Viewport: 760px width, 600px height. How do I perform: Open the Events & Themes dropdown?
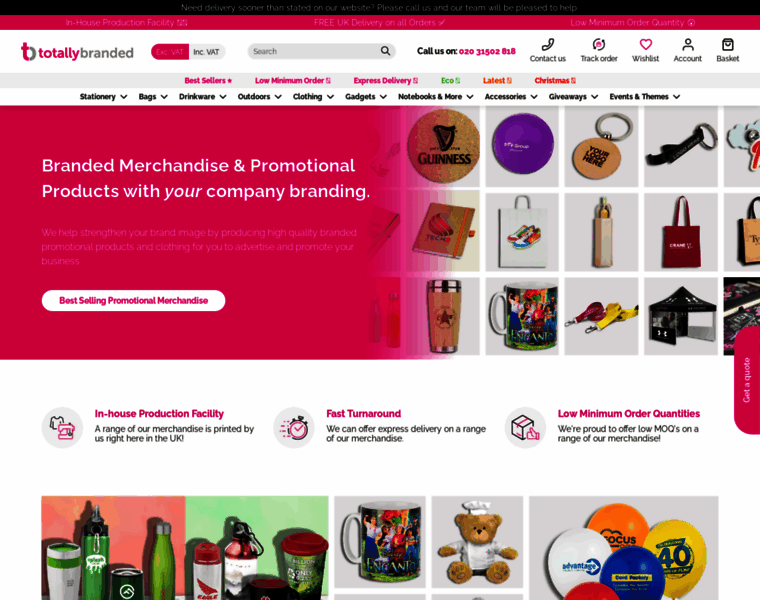(x=645, y=96)
